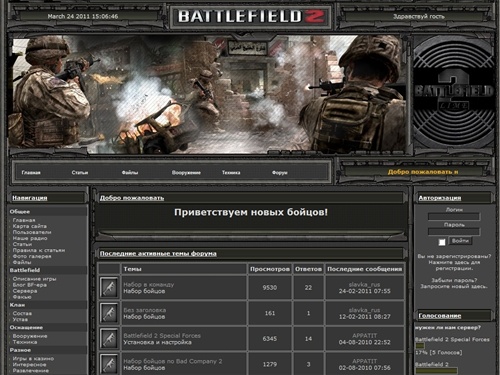Screen dimensions: 500x375
Task: Click Пользователи in sidebar navigation
Action: click(32, 232)
